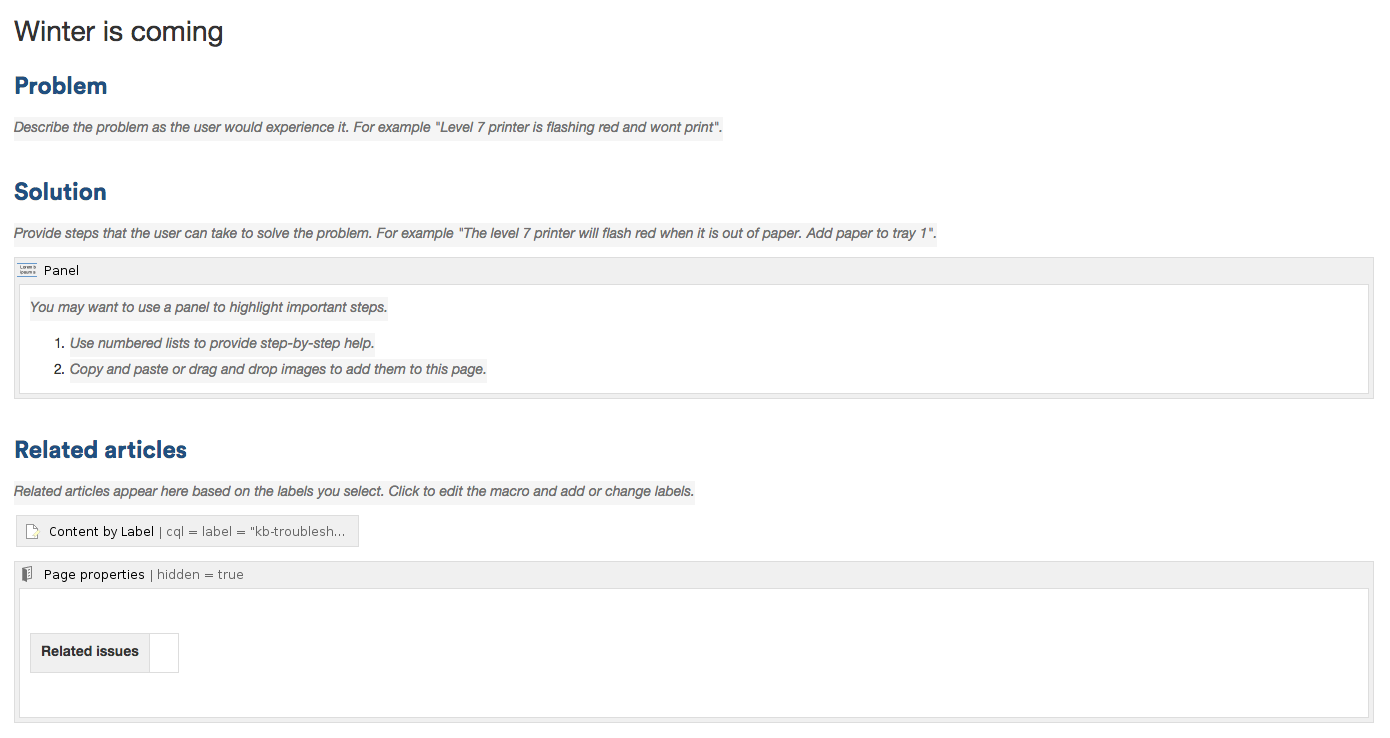This screenshot has height=738, width=1390.
Task: Click the Page properties macro title
Action: [94, 574]
